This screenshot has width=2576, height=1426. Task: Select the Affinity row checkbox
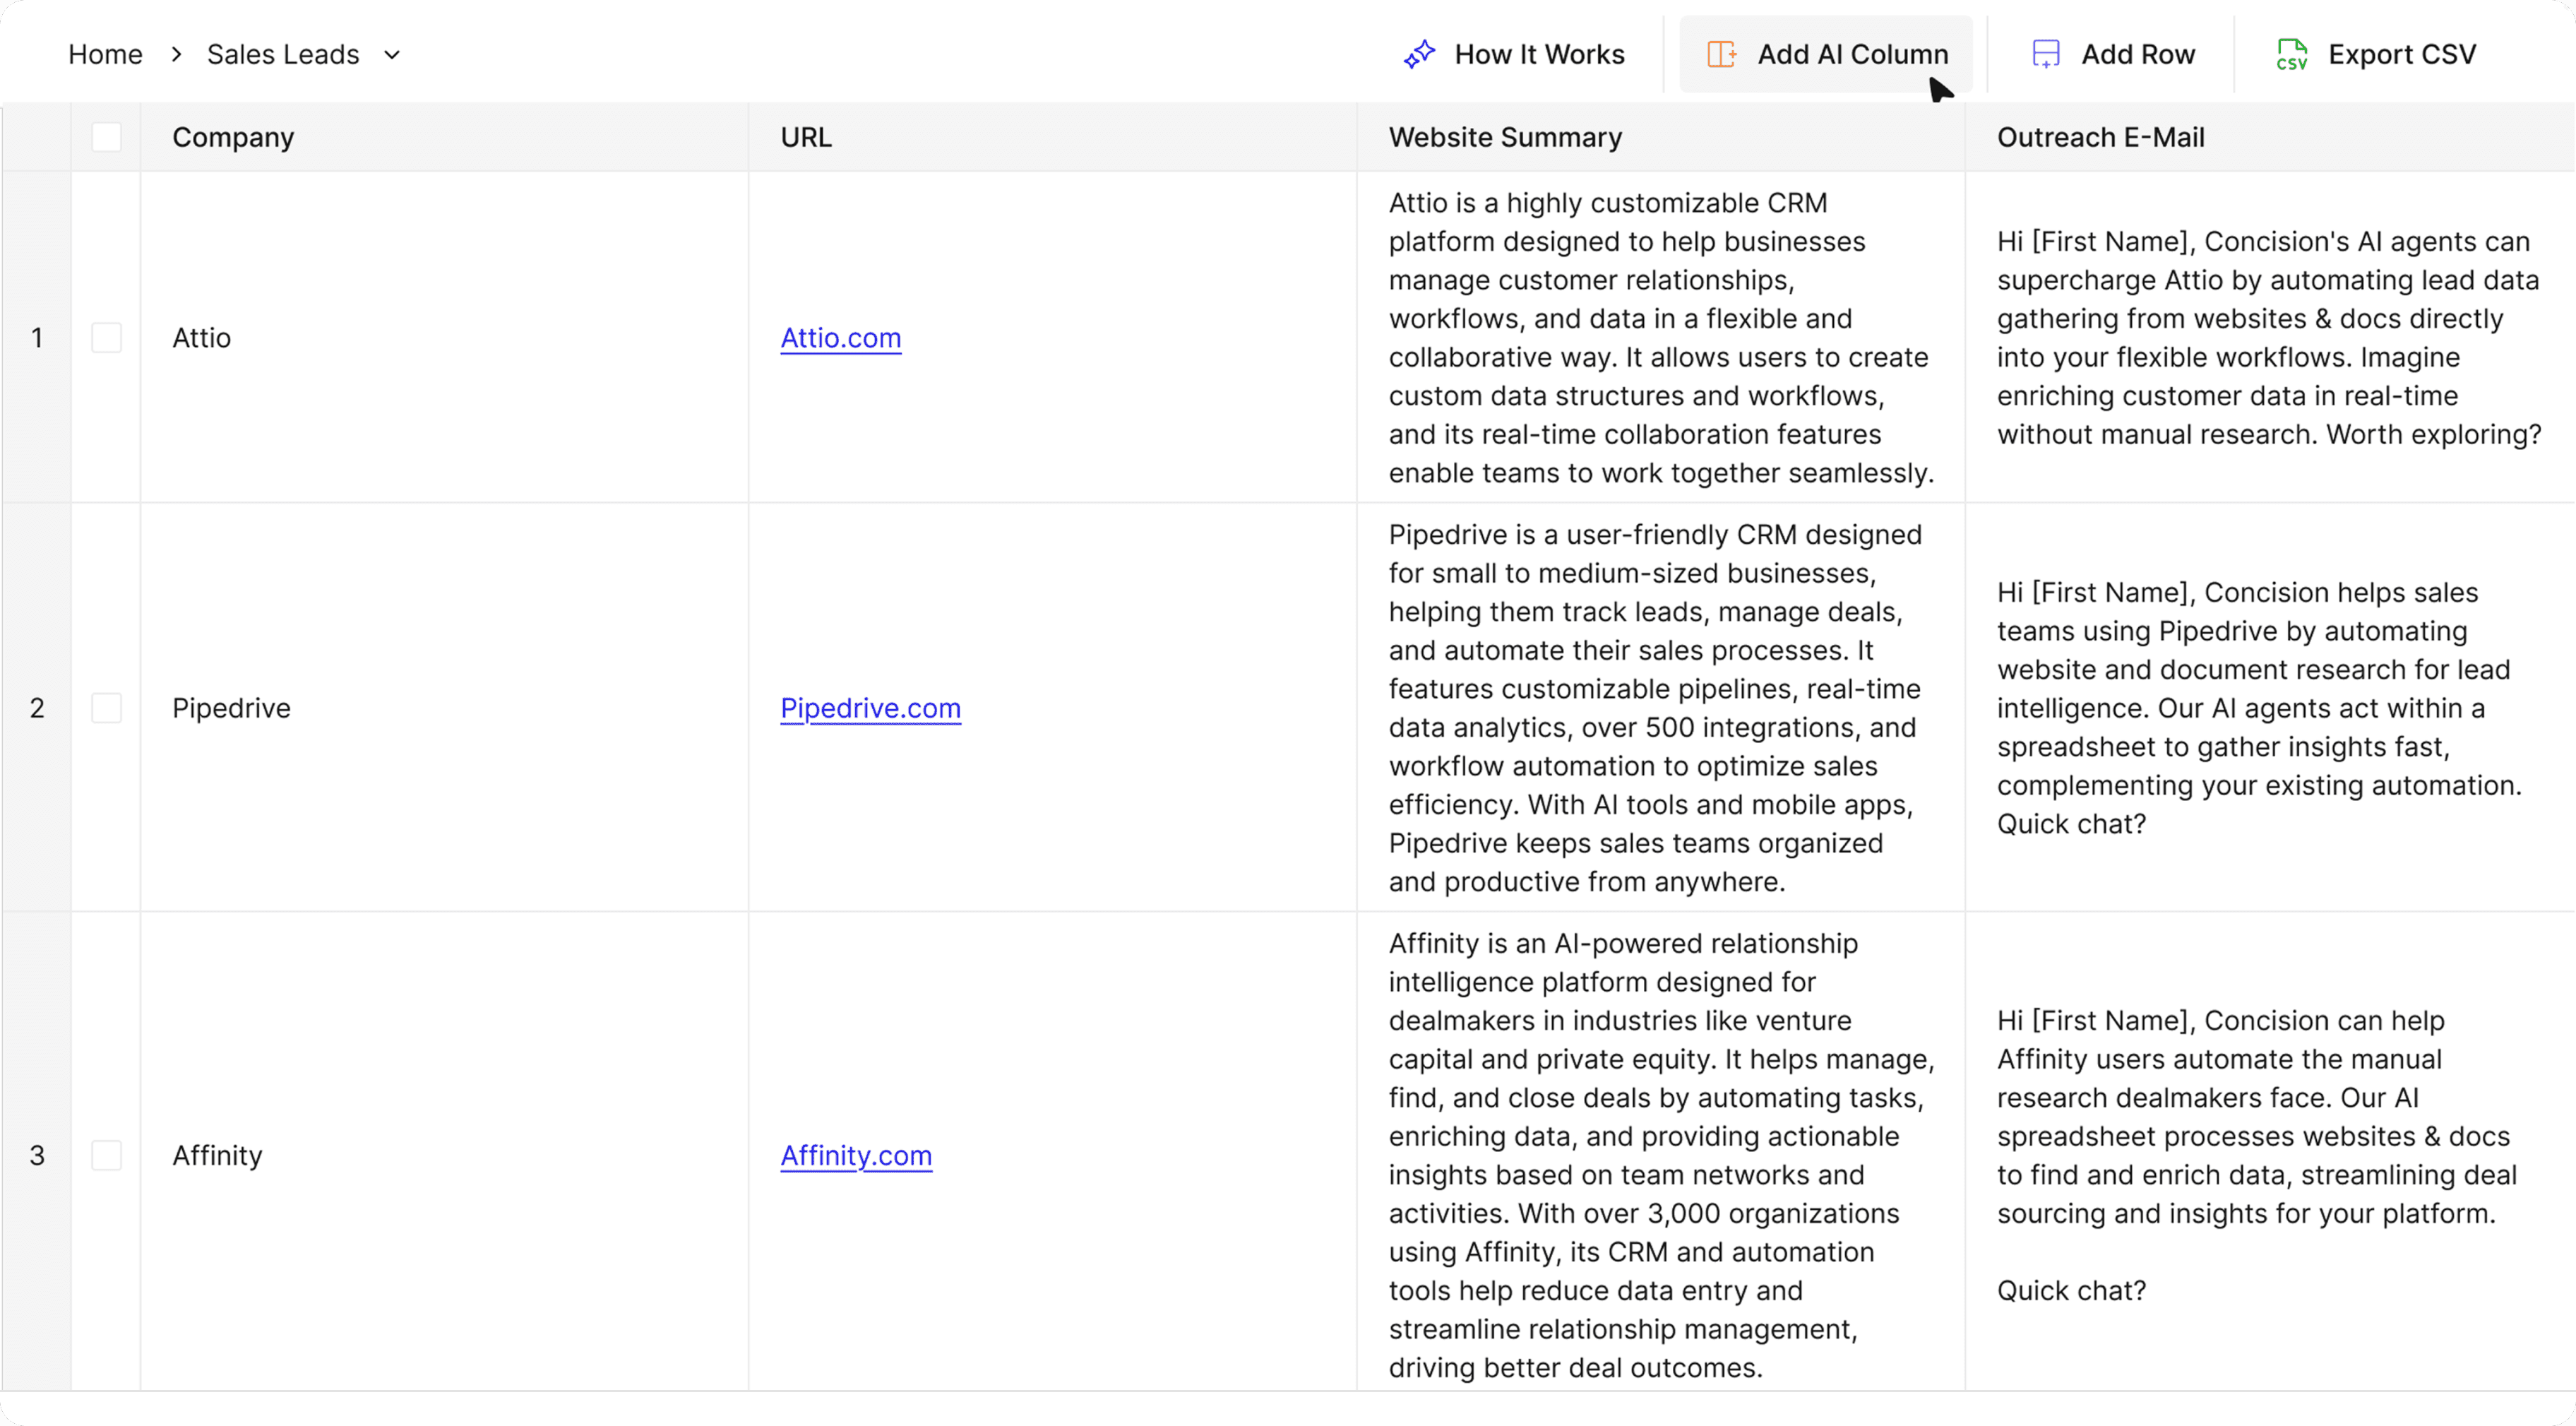coord(106,1155)
